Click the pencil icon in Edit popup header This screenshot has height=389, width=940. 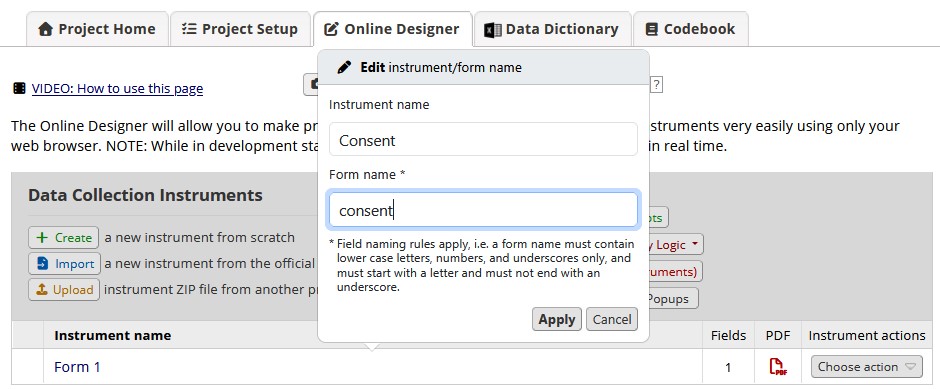tap(344, 67)
